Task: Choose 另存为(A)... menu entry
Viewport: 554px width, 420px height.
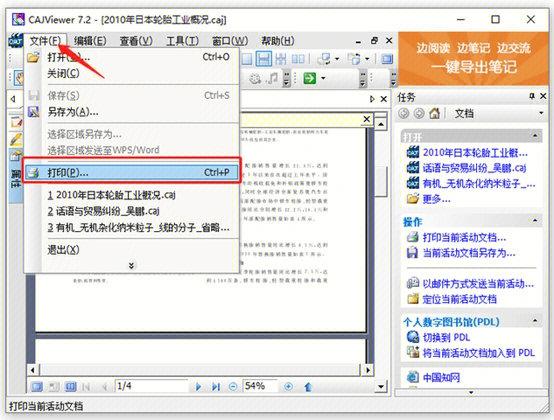Action: click(x=132, y=112)
